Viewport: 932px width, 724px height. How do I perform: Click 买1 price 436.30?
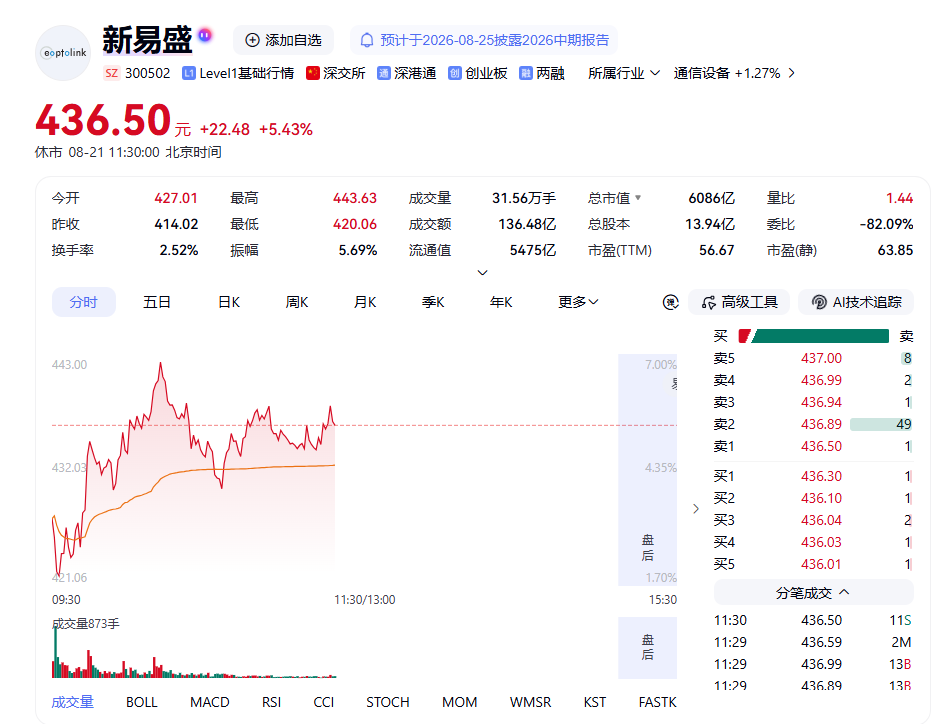click(821, 476)
